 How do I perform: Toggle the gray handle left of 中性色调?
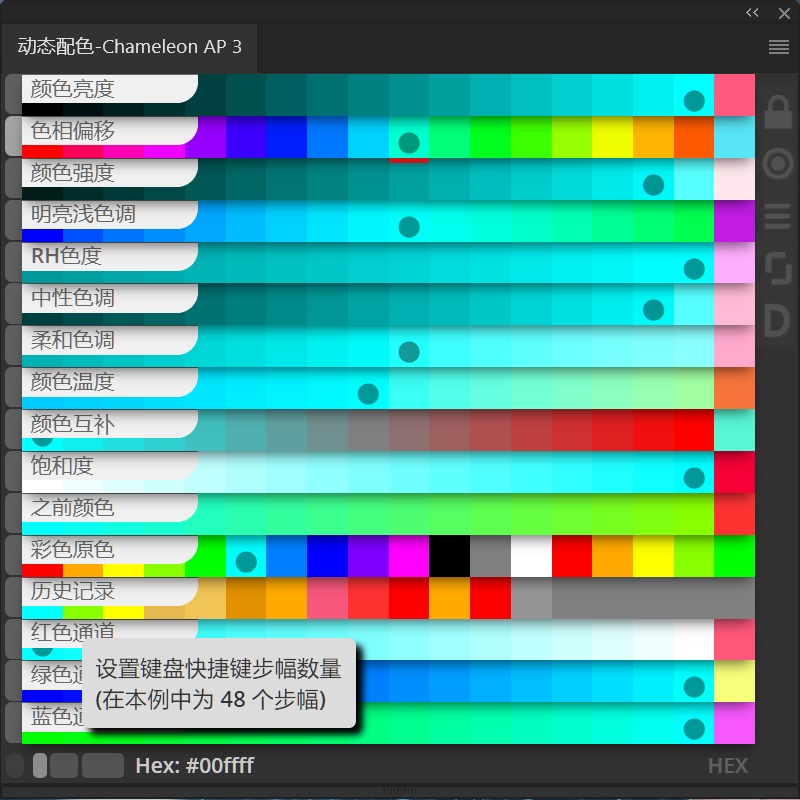[x=13, y=304]
